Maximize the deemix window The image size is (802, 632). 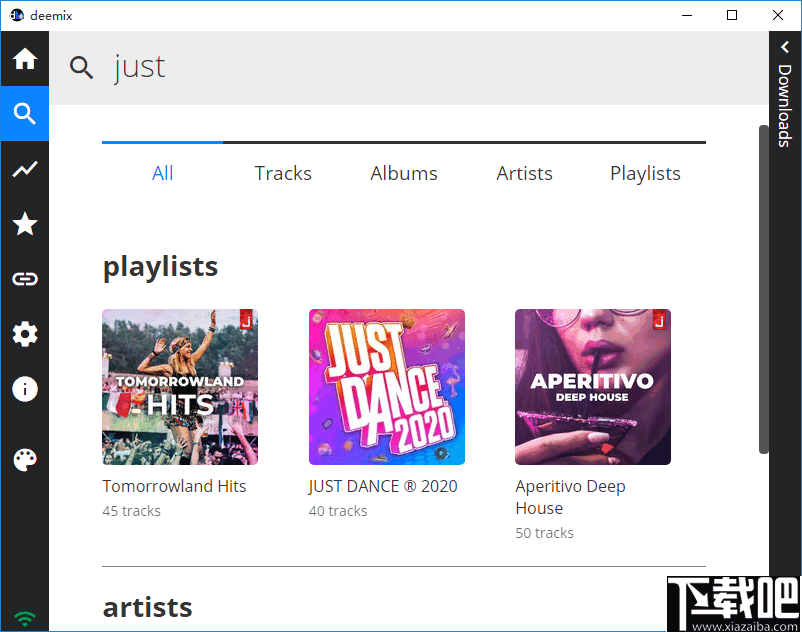point(732,15)
